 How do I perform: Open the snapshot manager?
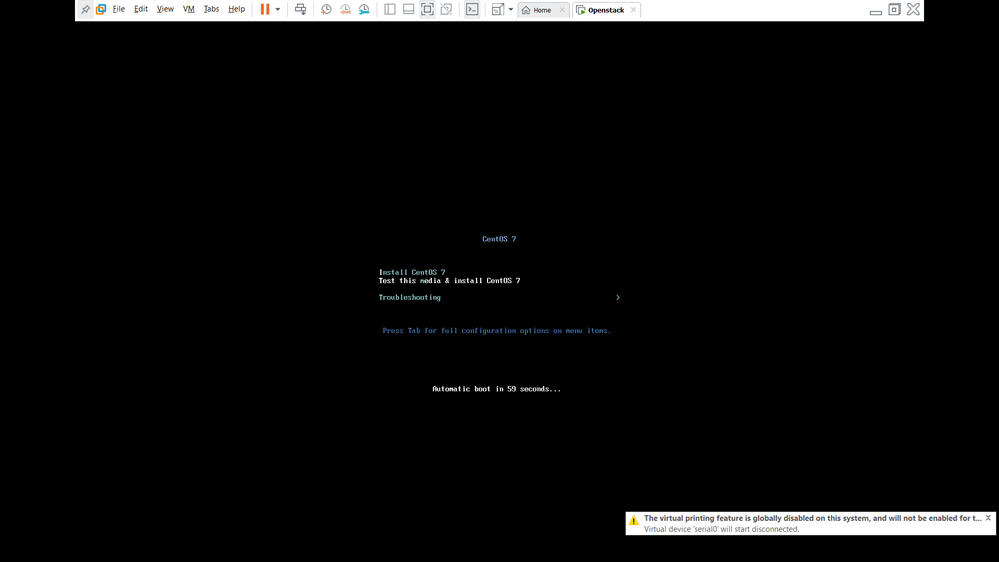[x=364, y=10]
